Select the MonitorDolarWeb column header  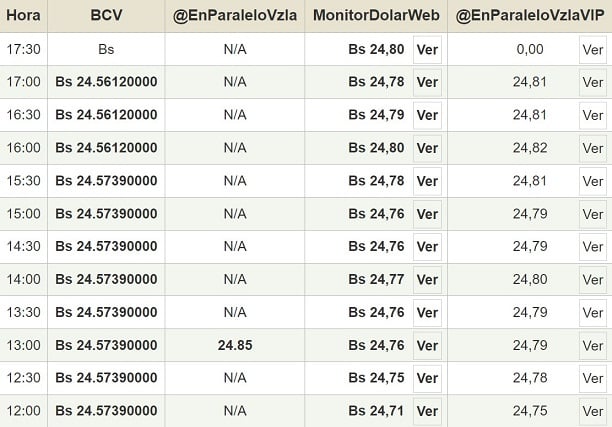(x=376, y=16)
